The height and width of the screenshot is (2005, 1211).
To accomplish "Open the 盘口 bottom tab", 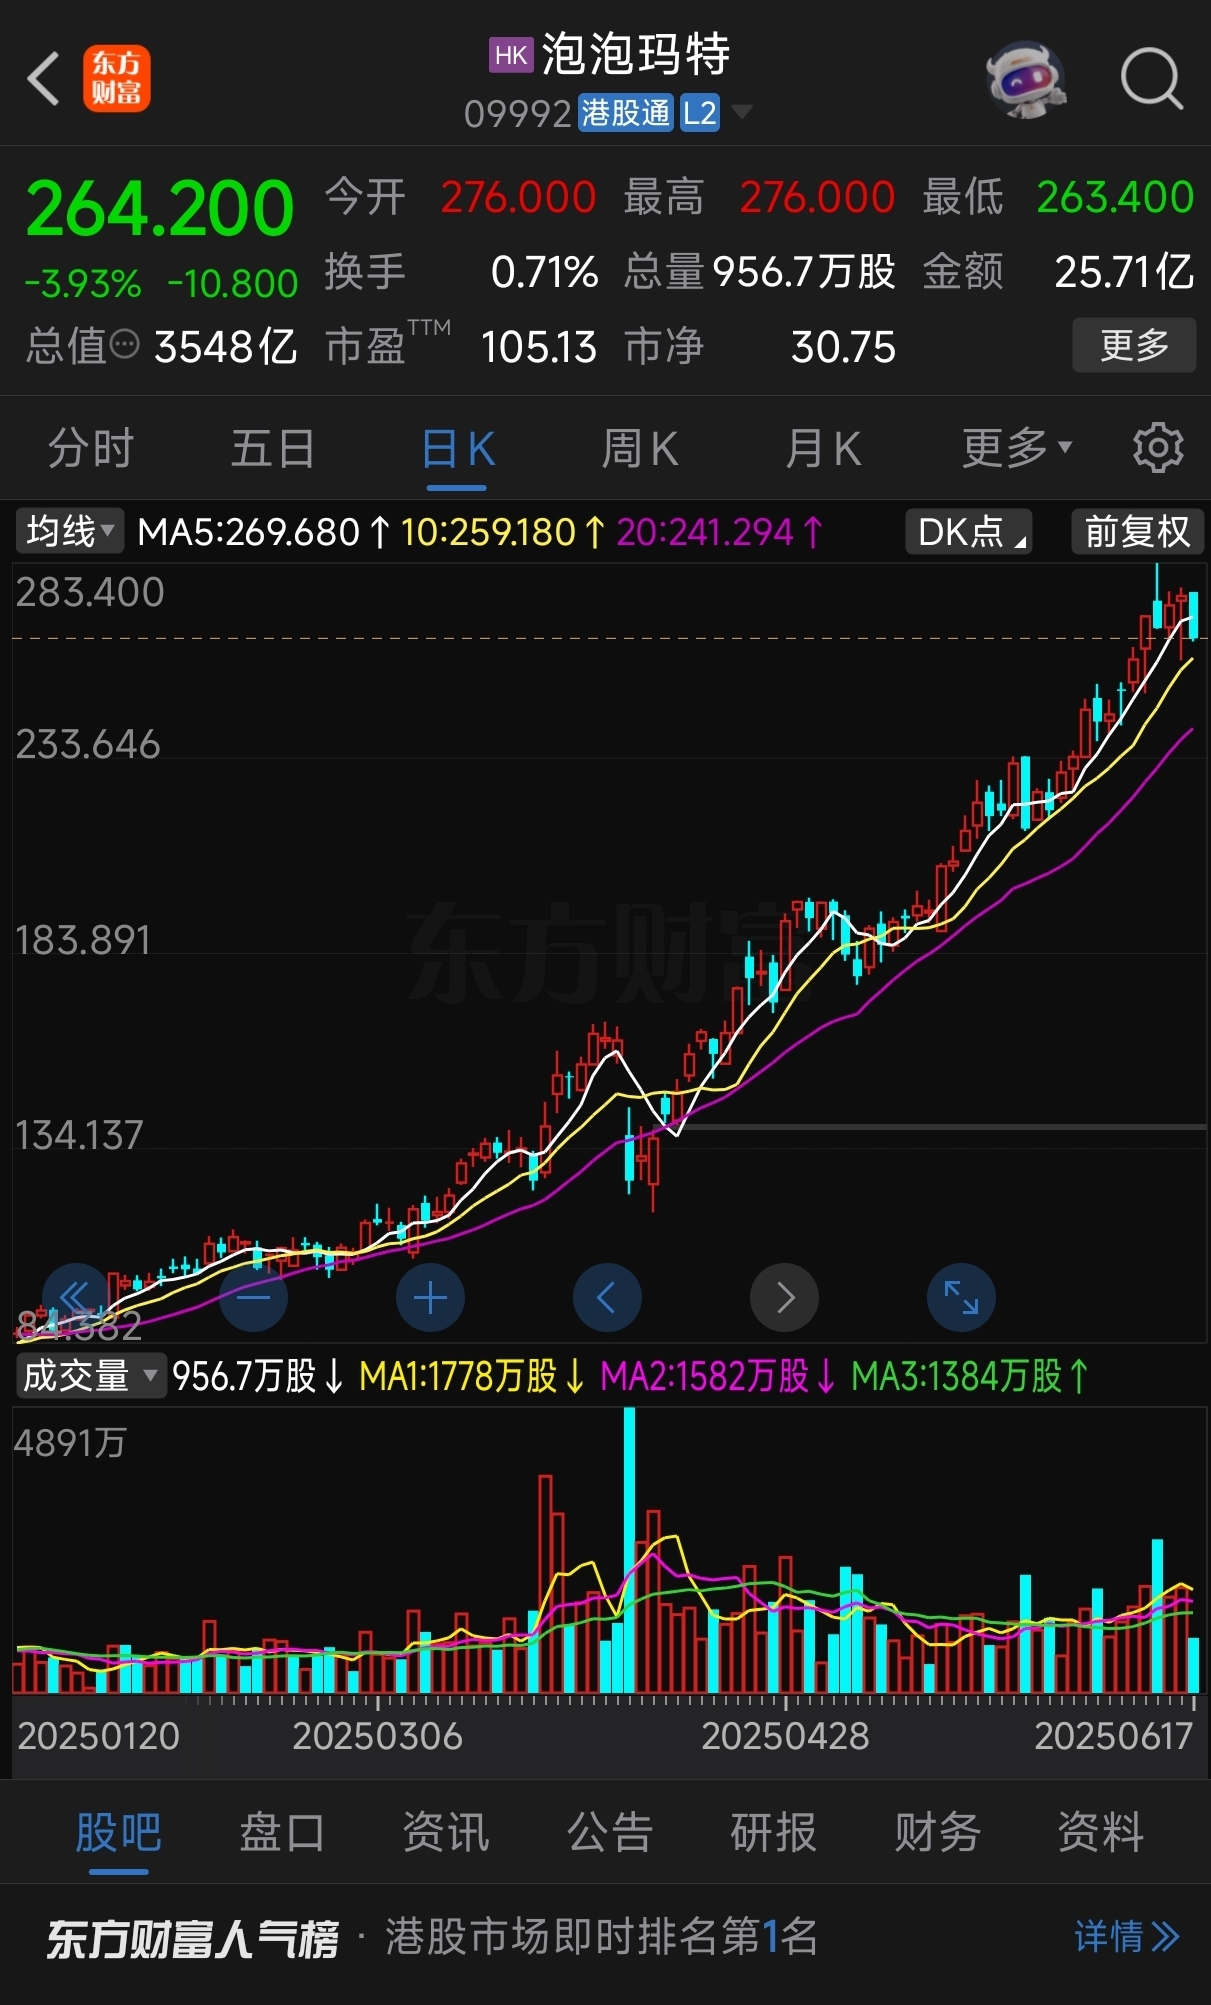I will point(282,1832).
